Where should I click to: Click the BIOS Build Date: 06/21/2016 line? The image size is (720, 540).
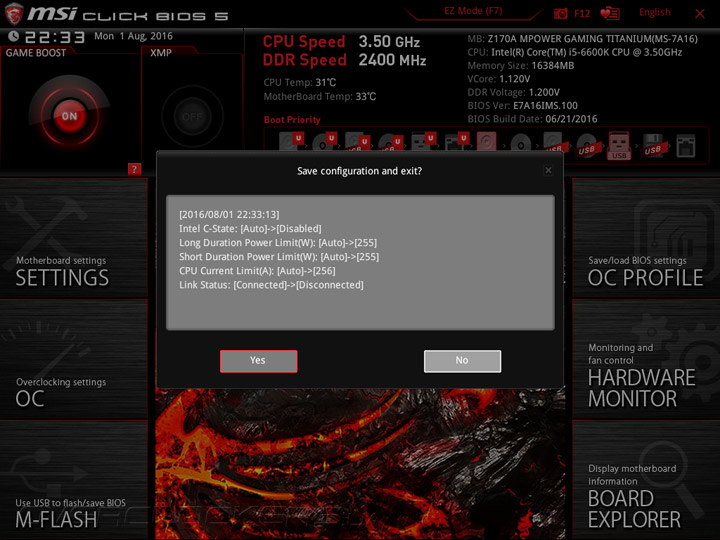coord(532,119)
